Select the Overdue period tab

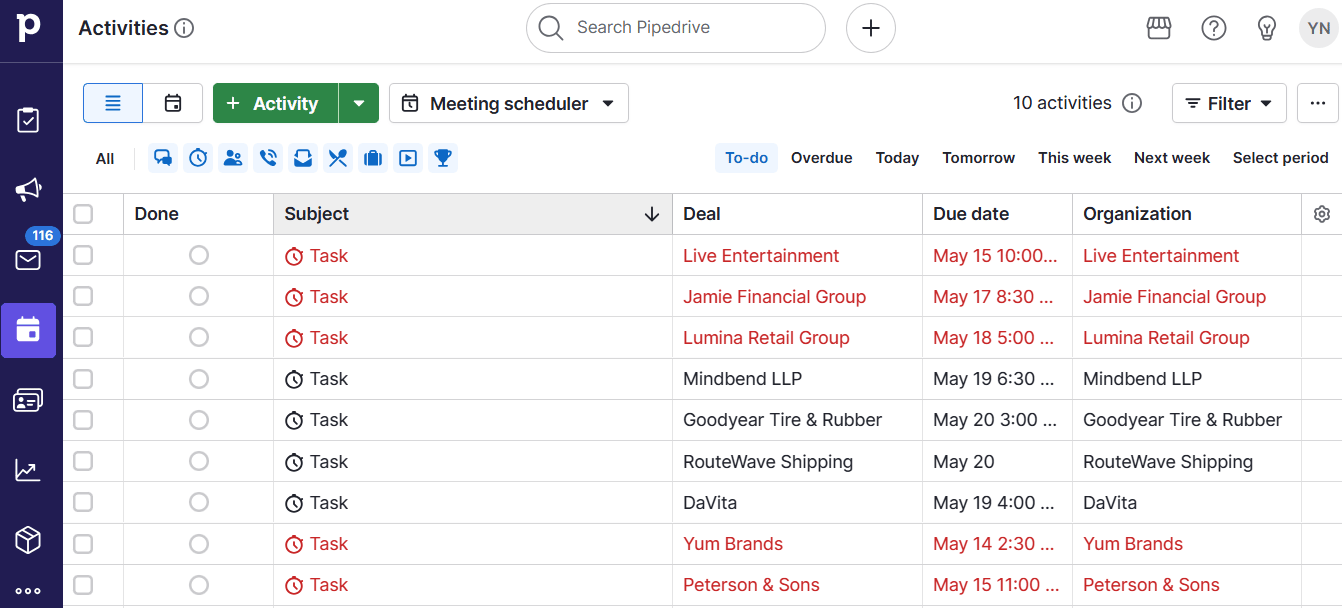(x=822, y=158)
